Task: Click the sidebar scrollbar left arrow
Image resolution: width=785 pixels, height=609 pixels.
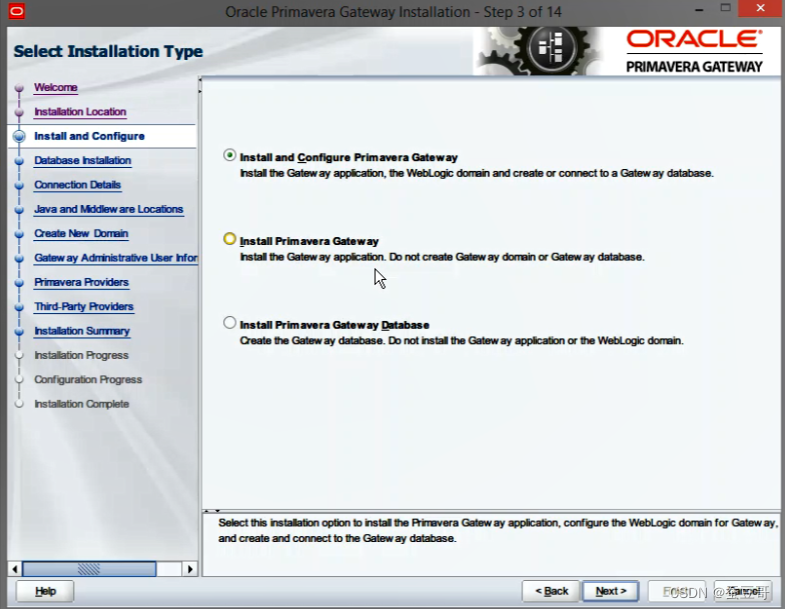Action: click(15, 569)
